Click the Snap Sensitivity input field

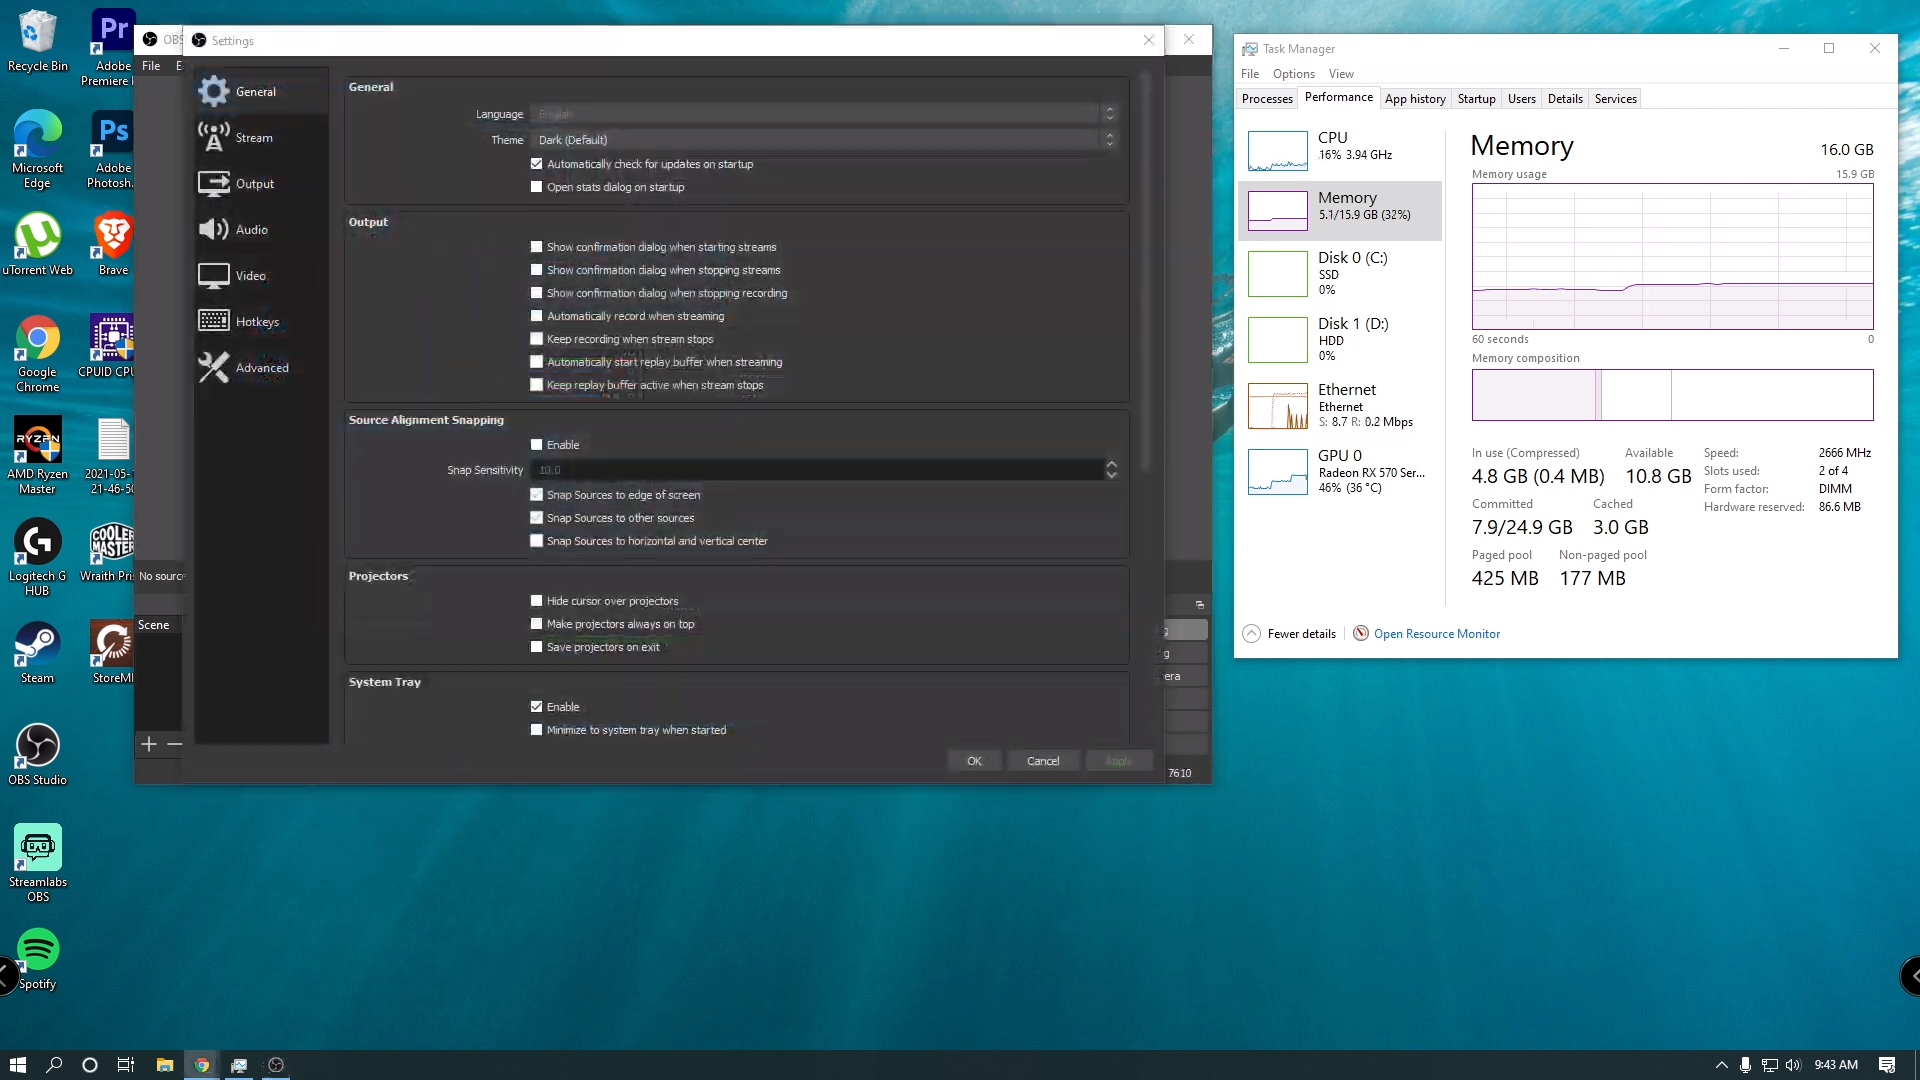pyautogui.click(x=817, y=470)
